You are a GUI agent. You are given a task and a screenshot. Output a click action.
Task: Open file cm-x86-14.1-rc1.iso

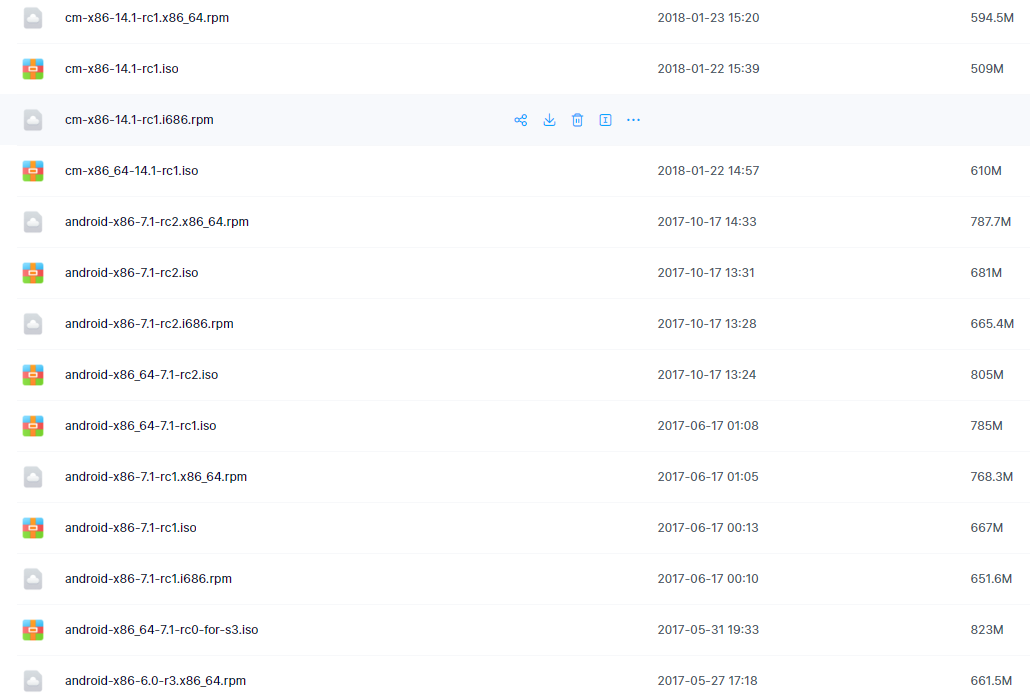122,69
